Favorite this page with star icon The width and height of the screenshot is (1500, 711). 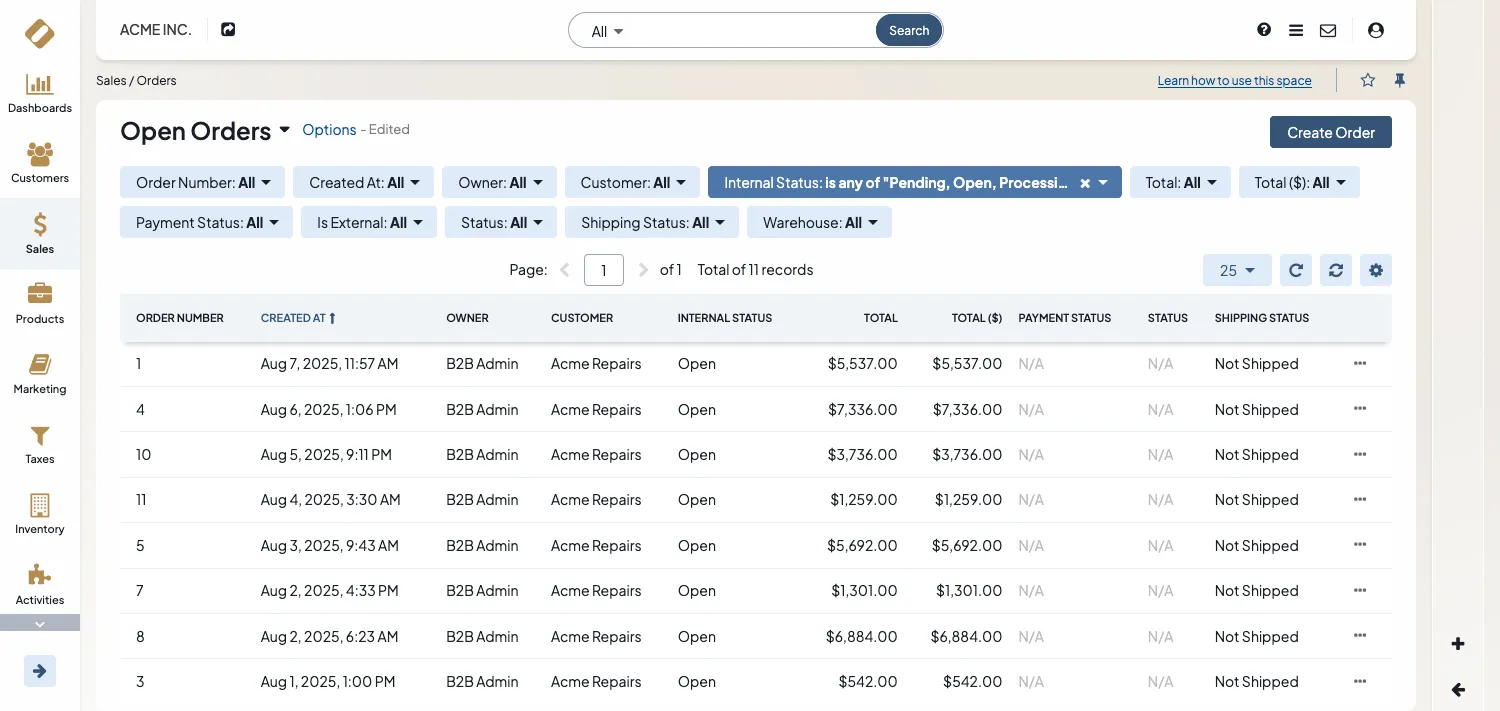tap(1368, 80)
